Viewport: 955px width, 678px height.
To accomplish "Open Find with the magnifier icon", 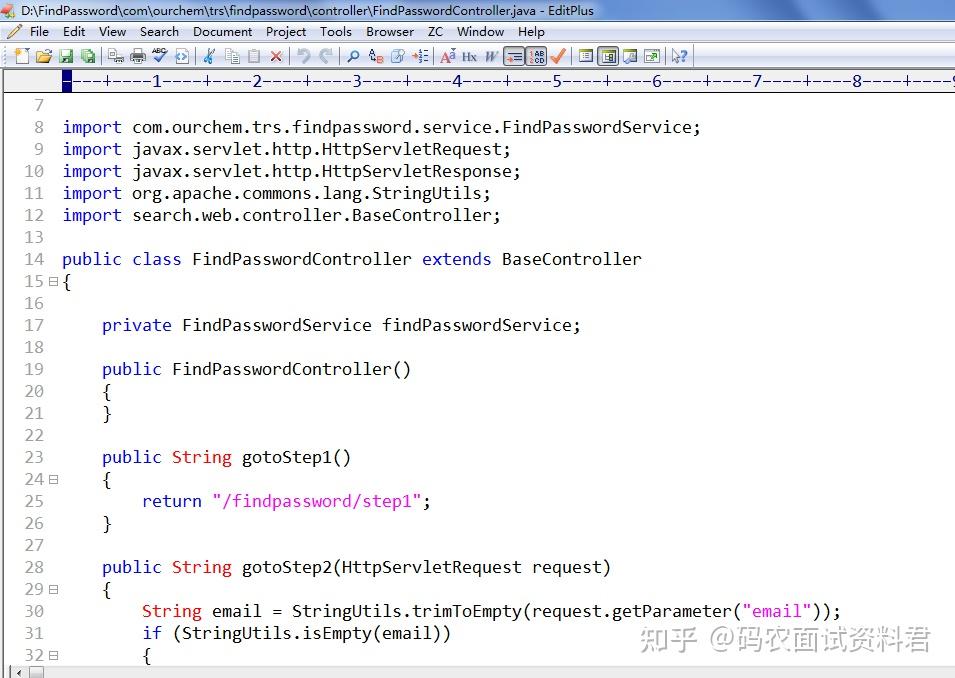I will [x=353, y=56].
